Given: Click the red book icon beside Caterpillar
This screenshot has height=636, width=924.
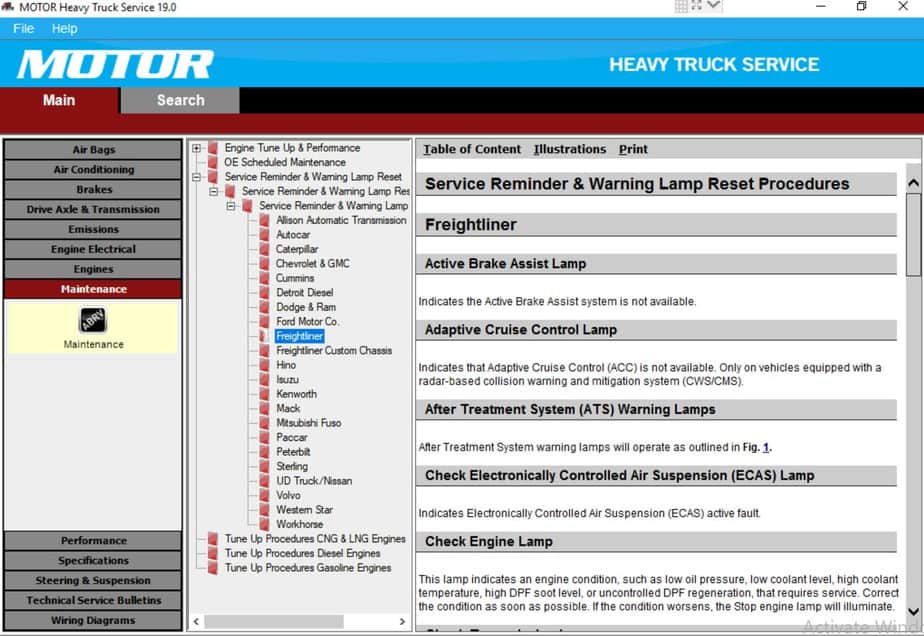Looking at the screenshot, I should 265,249.
